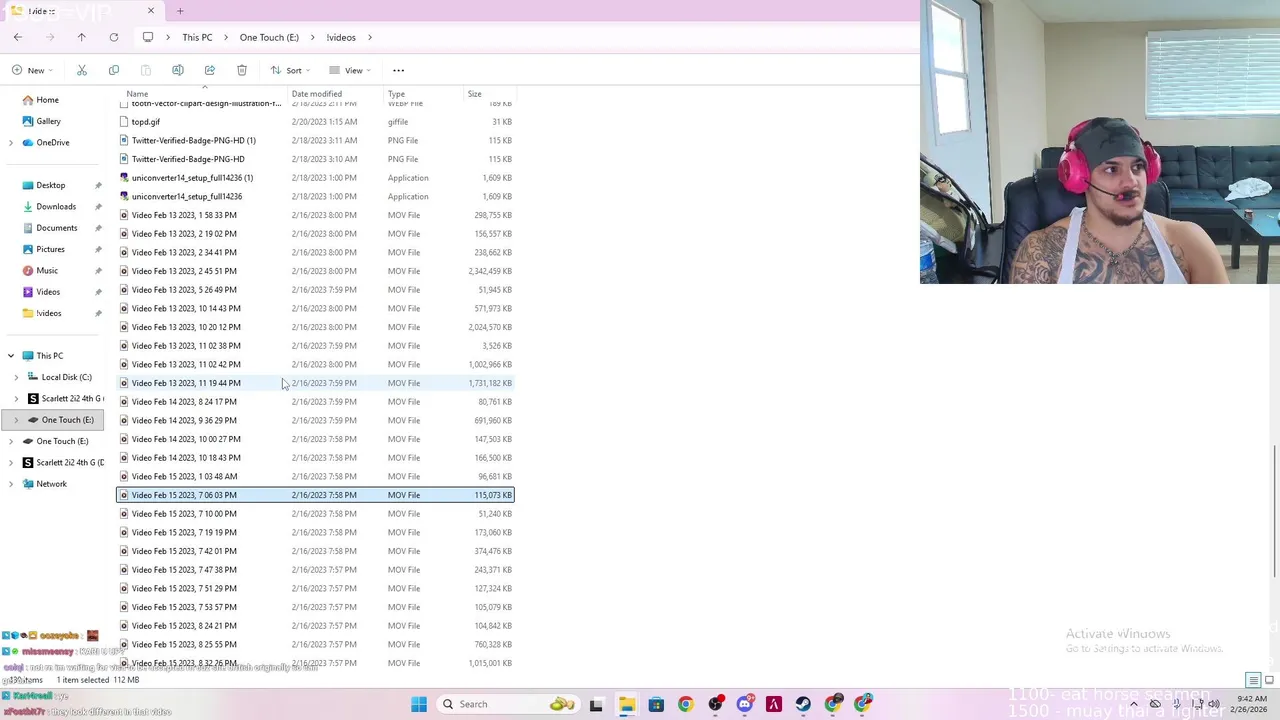Select Video Feb 13 2023, 2 45 51 PM

pos(315,271)
